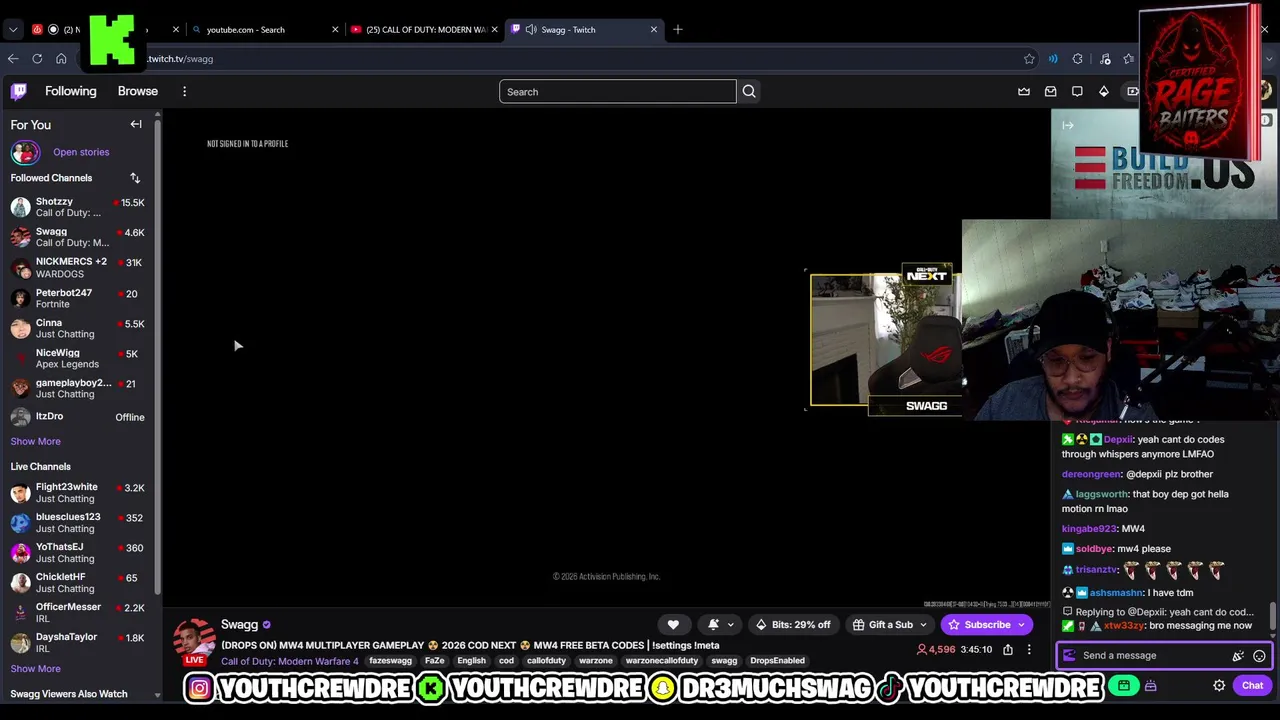Click the fazeswagg tag
Screen dimensions: 1280x720
pos(390,661)
